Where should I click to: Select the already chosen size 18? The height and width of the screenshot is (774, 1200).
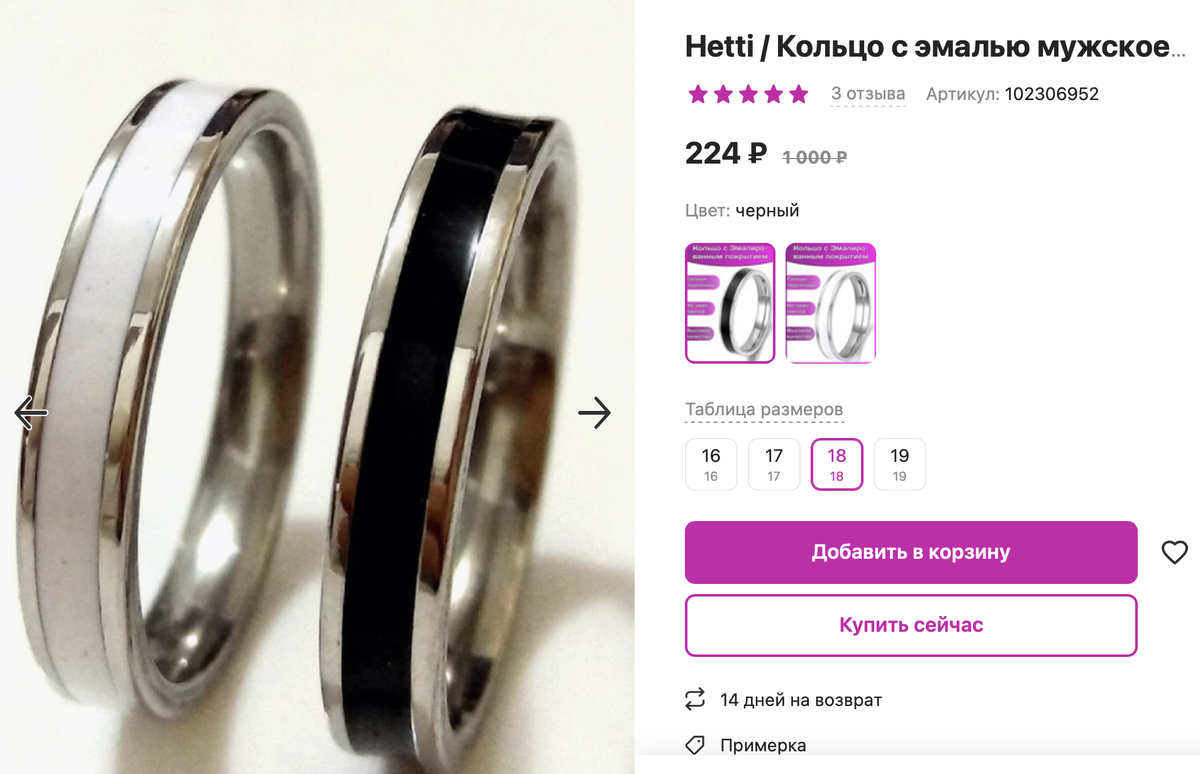(x=837, y=464)
